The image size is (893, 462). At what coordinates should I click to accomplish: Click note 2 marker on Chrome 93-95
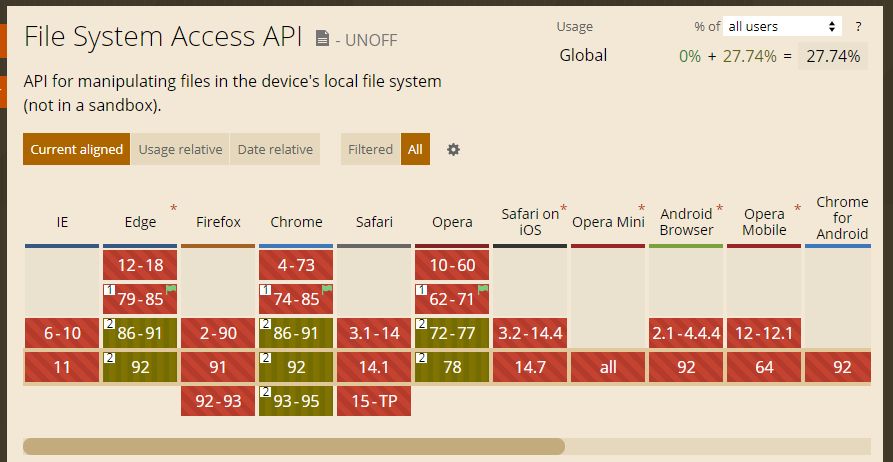pyautogui.click(x=264, y=392)
